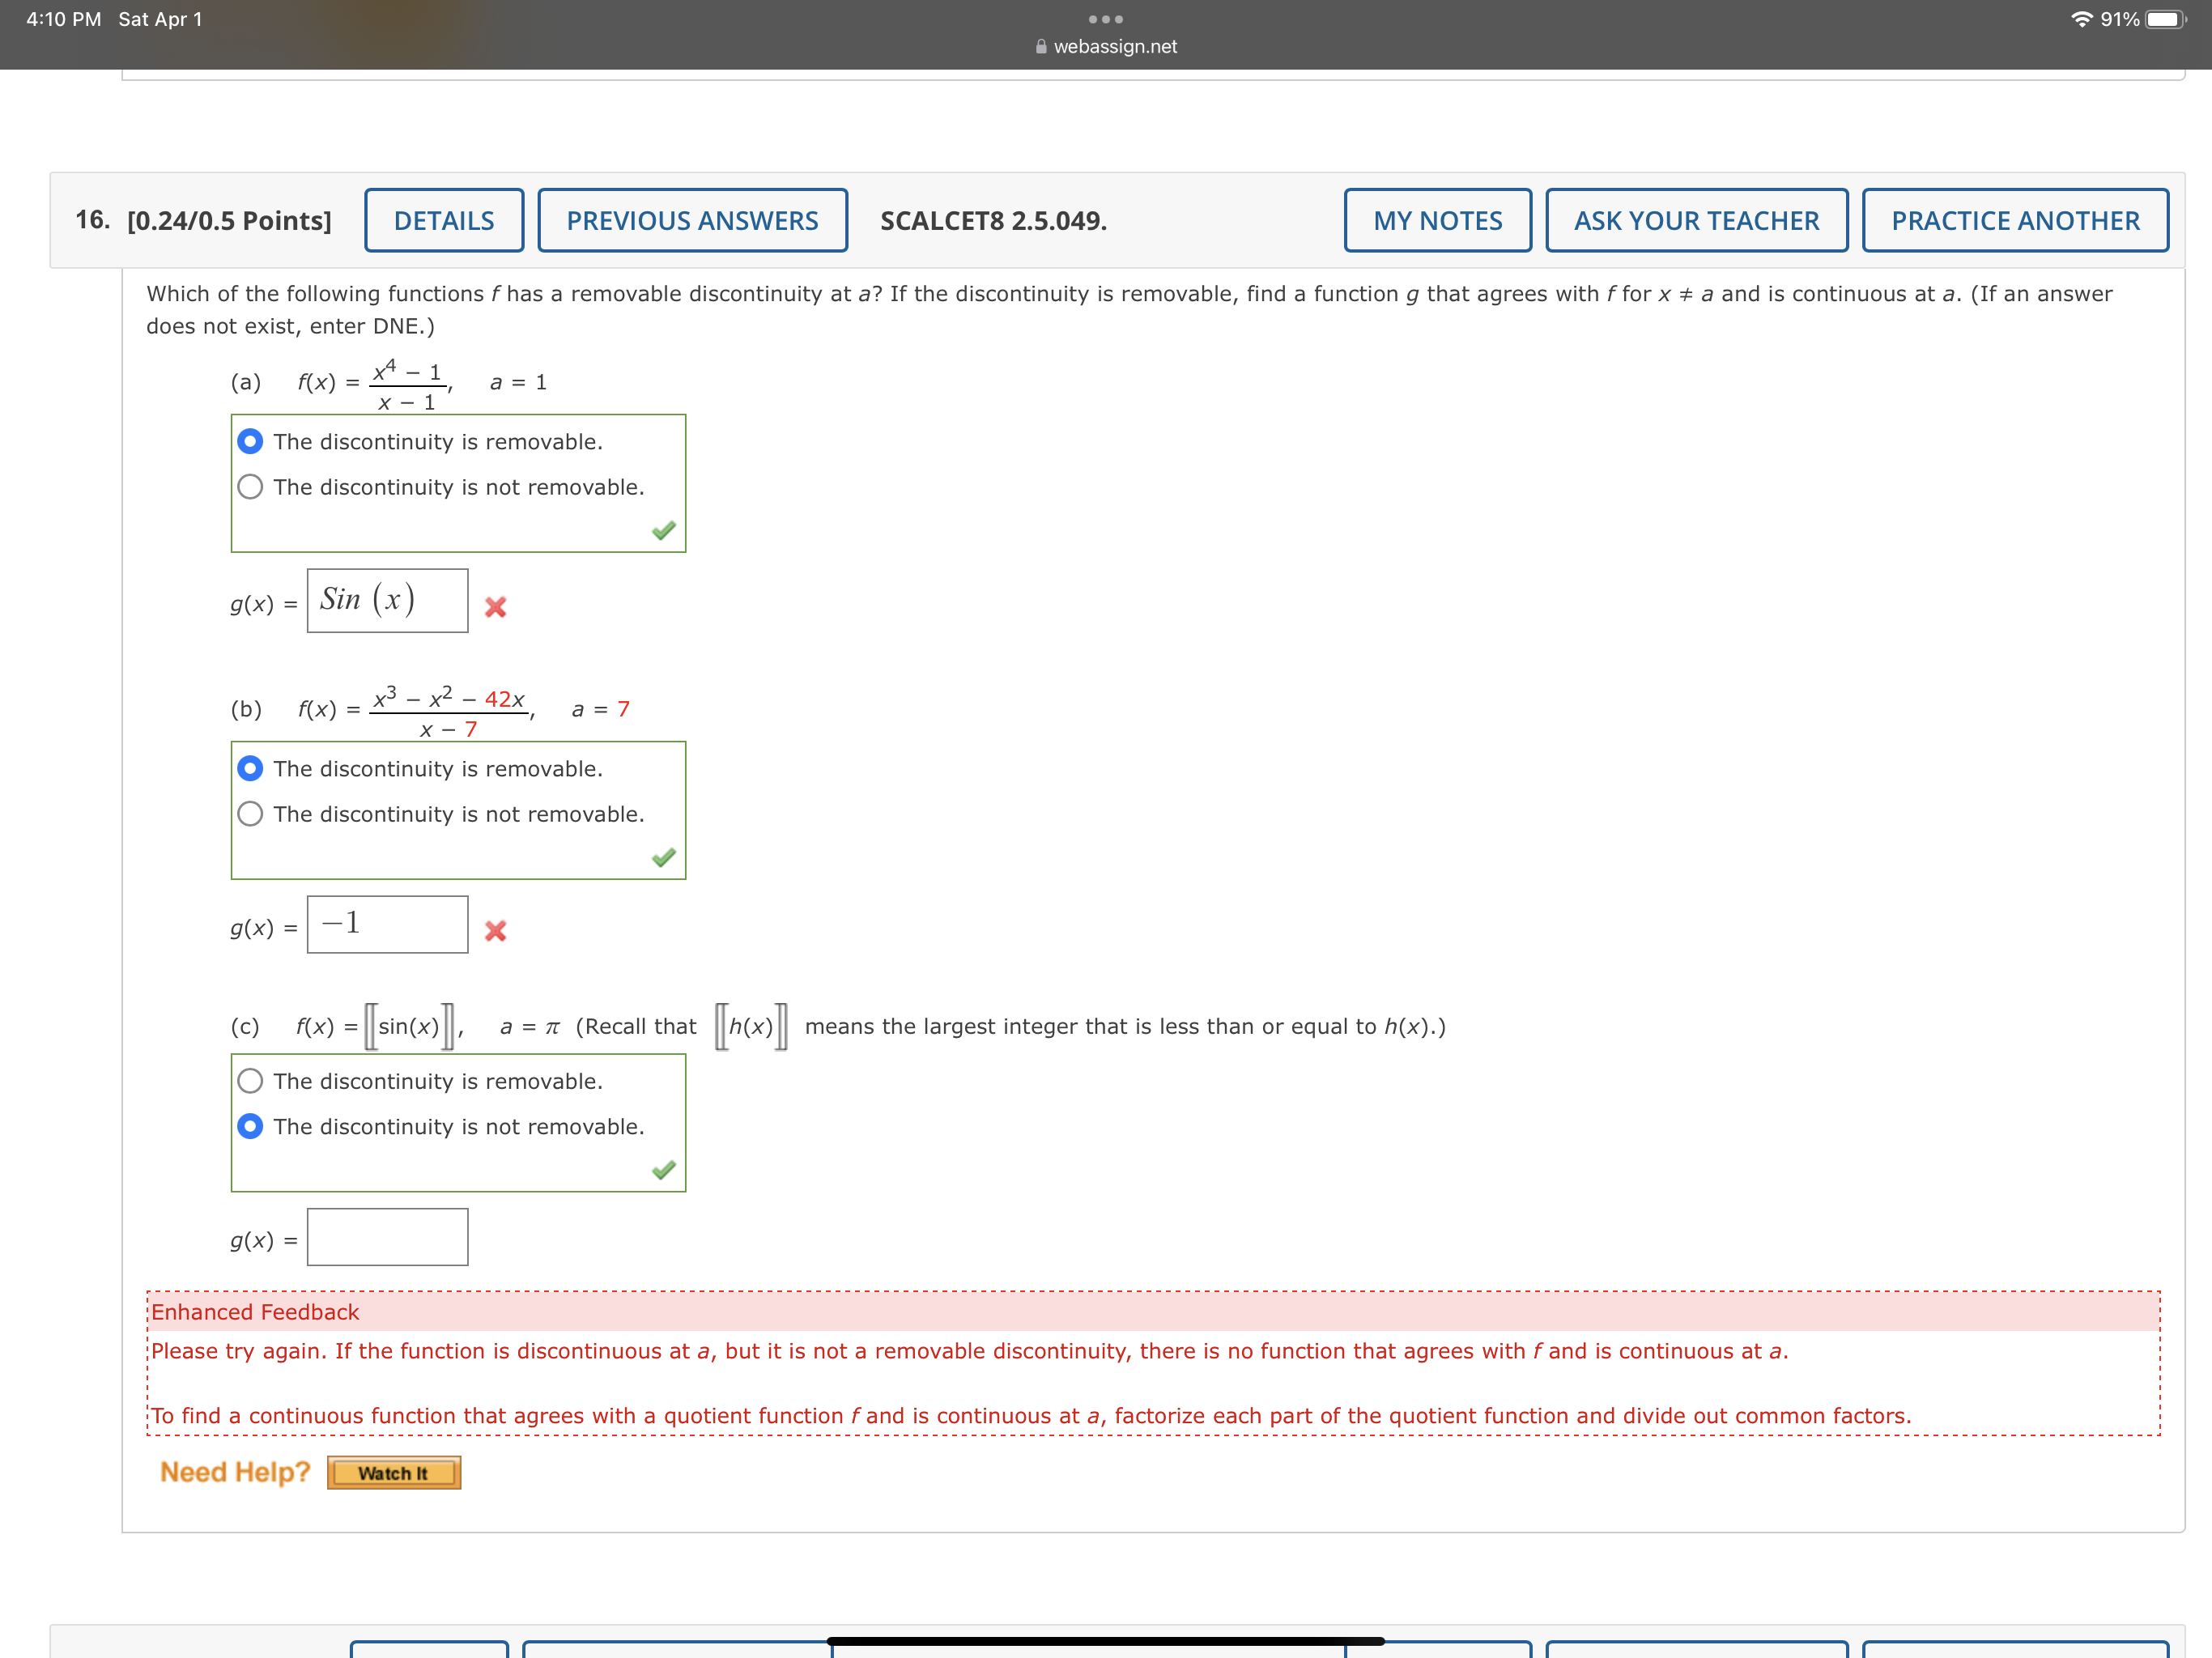Viewport: 2212px width, 1658px height.
Task: Click the red X error icon next to Sin(x) answer
Action: click(x=497, y=606)
